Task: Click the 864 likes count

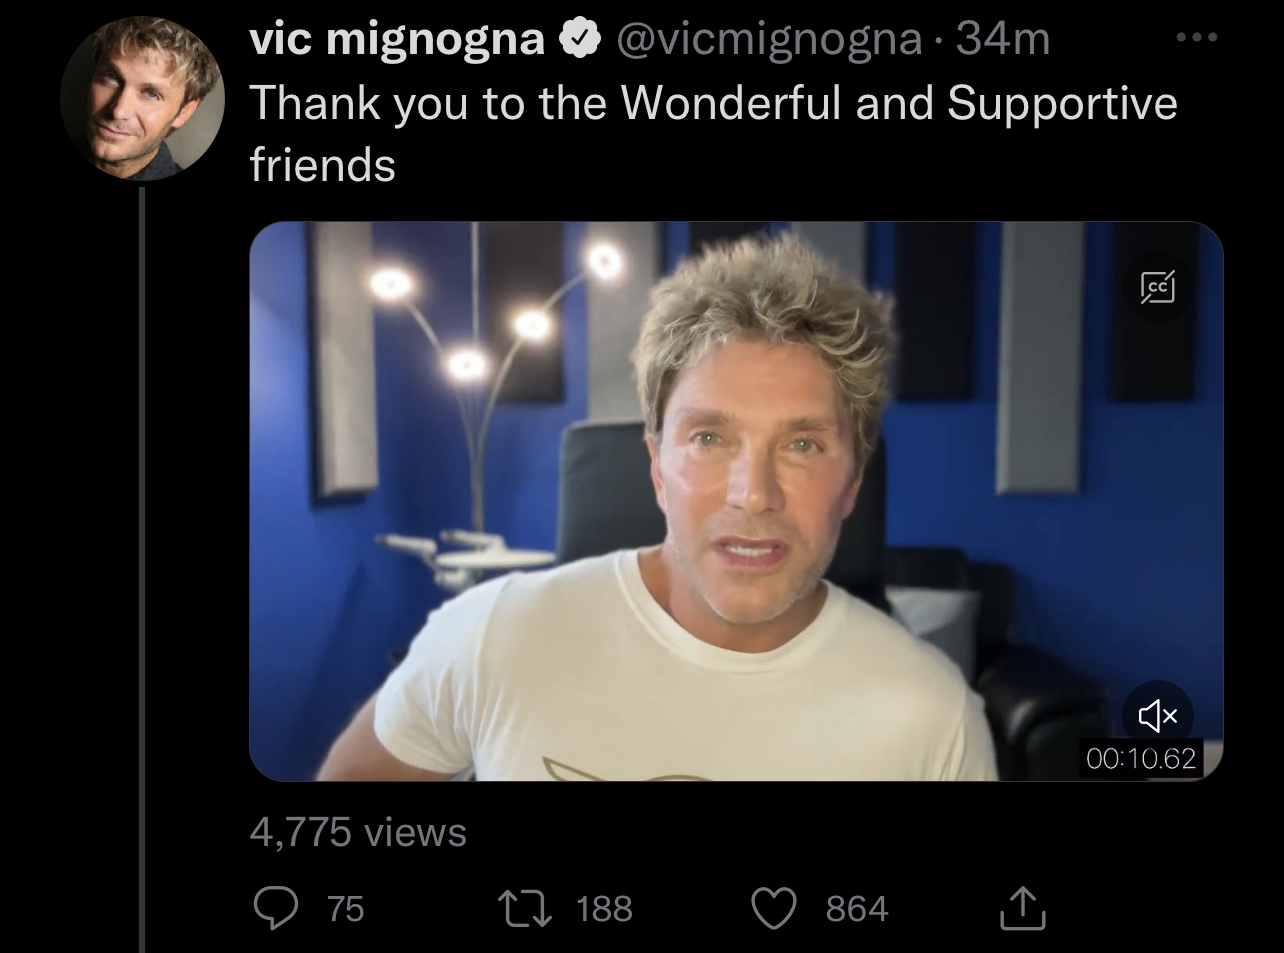Action: coord(856,908)
